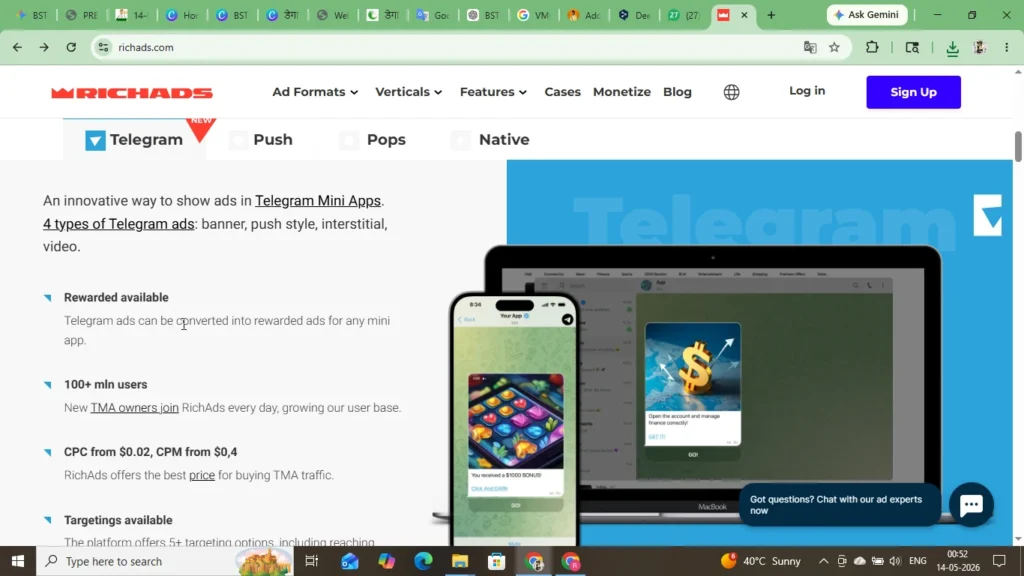This screenshot has height=576, width=1024.
Task: Open Chrome downloads icon
Action: 952,48
